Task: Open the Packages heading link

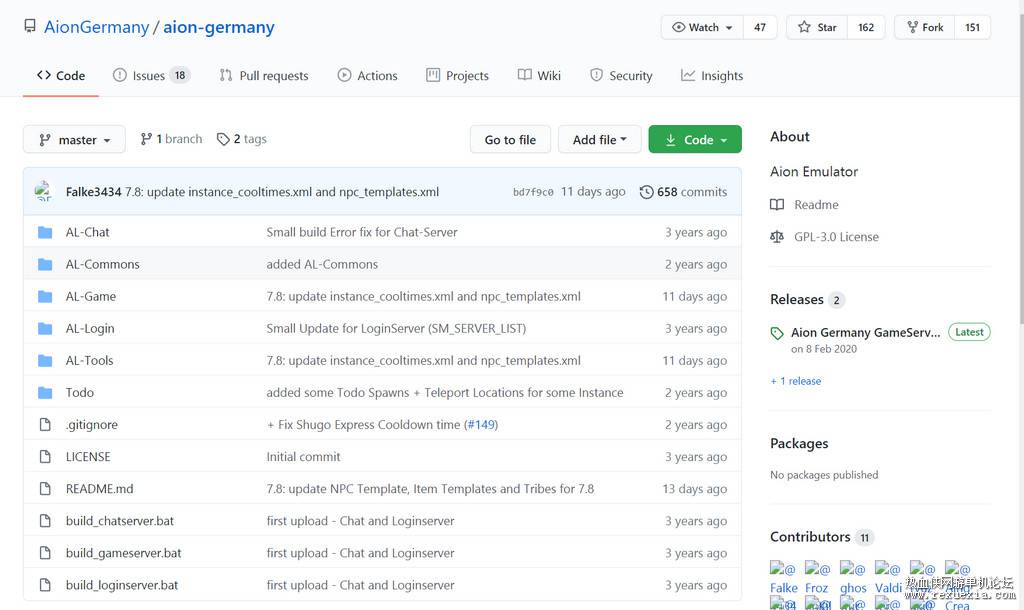Action: 799,443
